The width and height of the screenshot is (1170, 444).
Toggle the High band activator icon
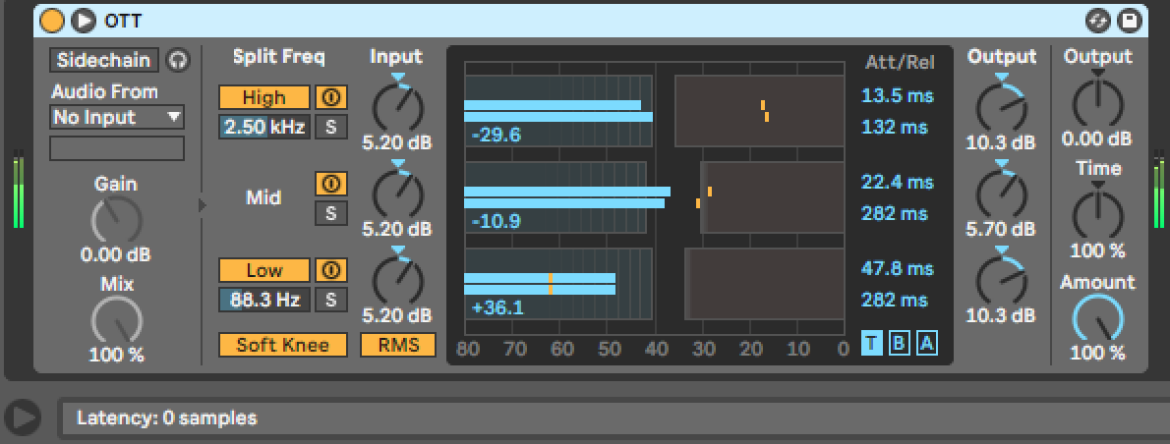331,97
